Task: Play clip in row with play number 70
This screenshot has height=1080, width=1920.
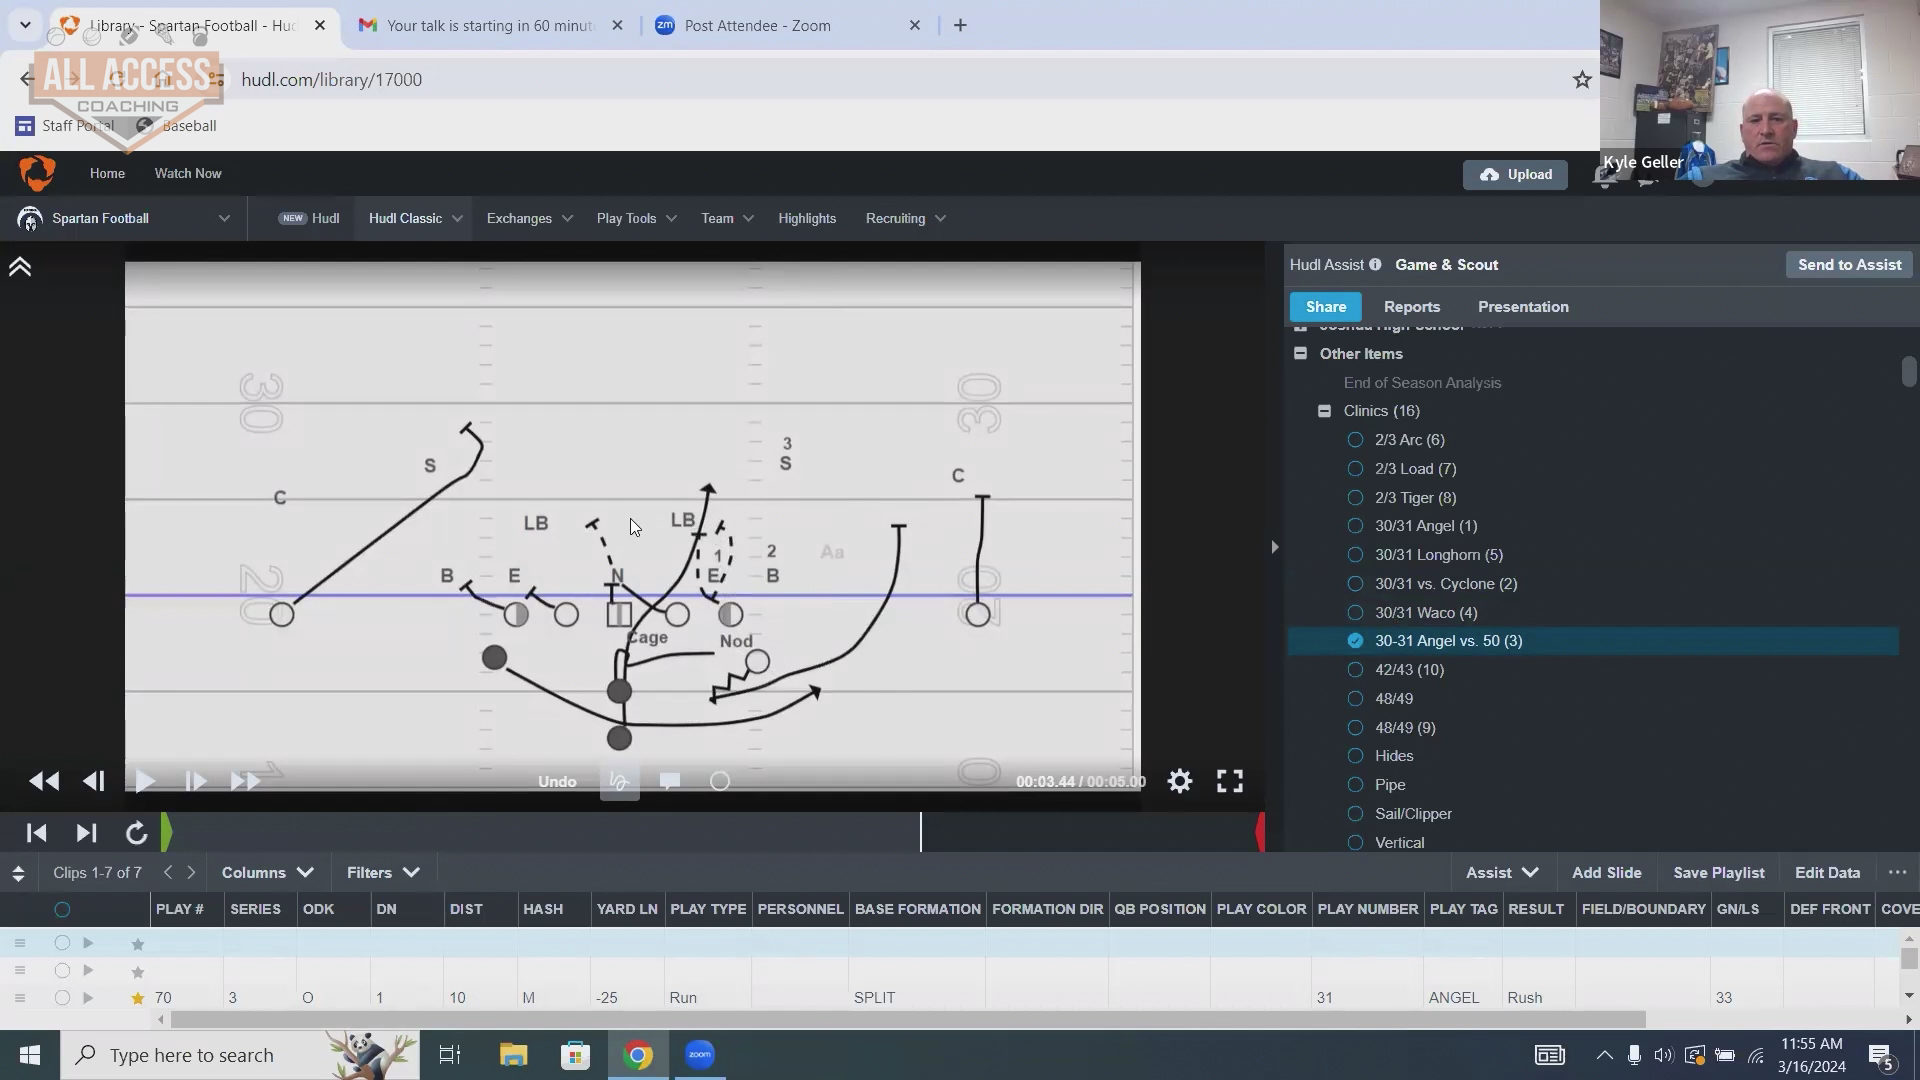Action: [88, 998]
